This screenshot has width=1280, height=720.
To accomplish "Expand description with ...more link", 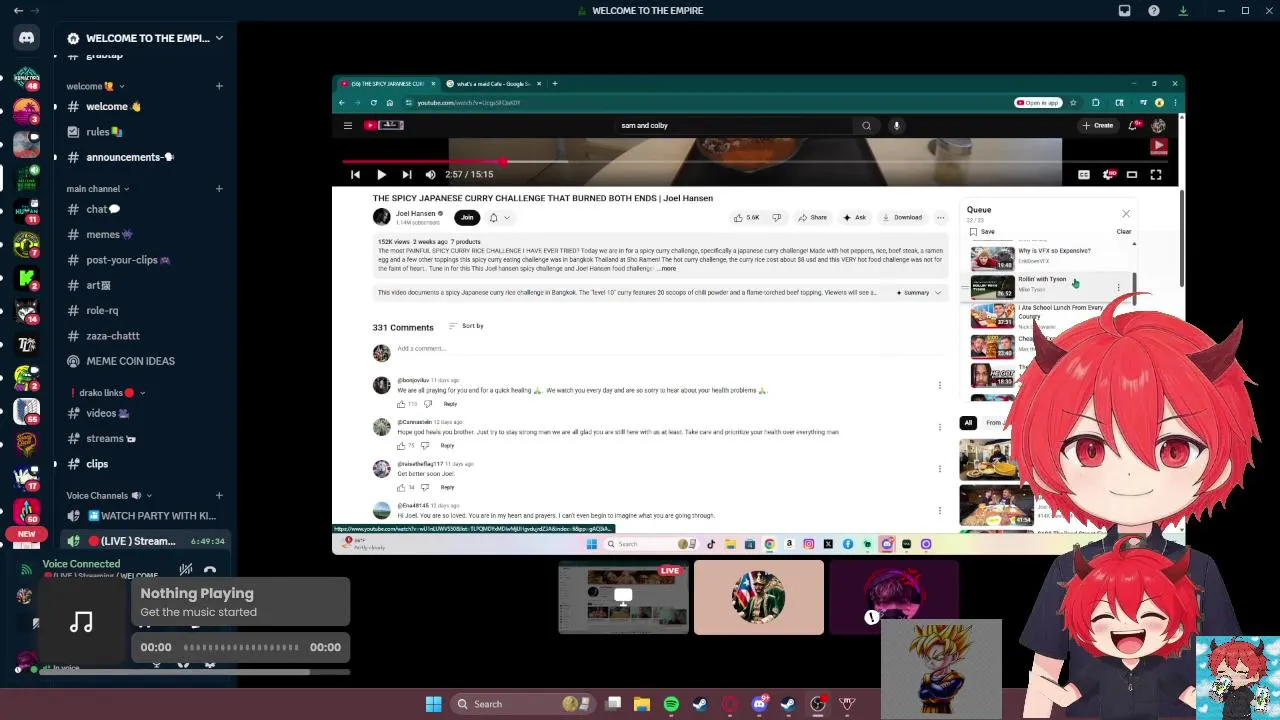I will tap(668, 268).
